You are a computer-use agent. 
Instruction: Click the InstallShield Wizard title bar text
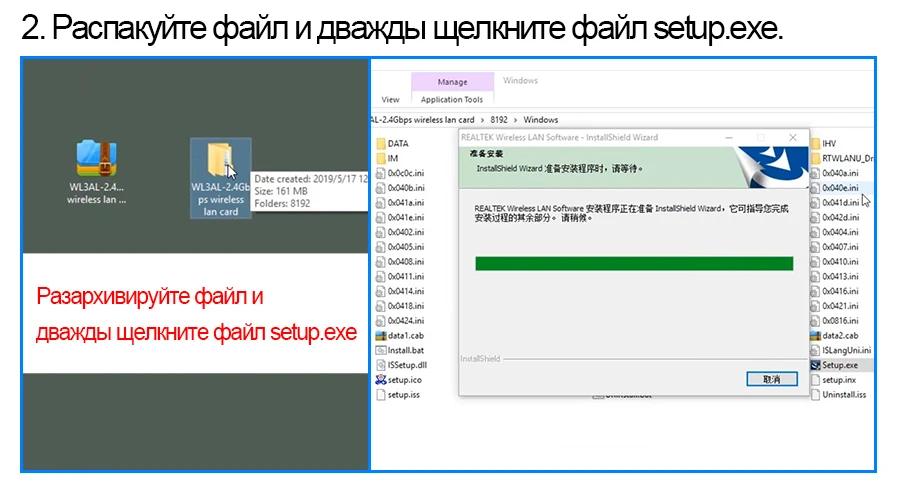(x=560, y=138)
